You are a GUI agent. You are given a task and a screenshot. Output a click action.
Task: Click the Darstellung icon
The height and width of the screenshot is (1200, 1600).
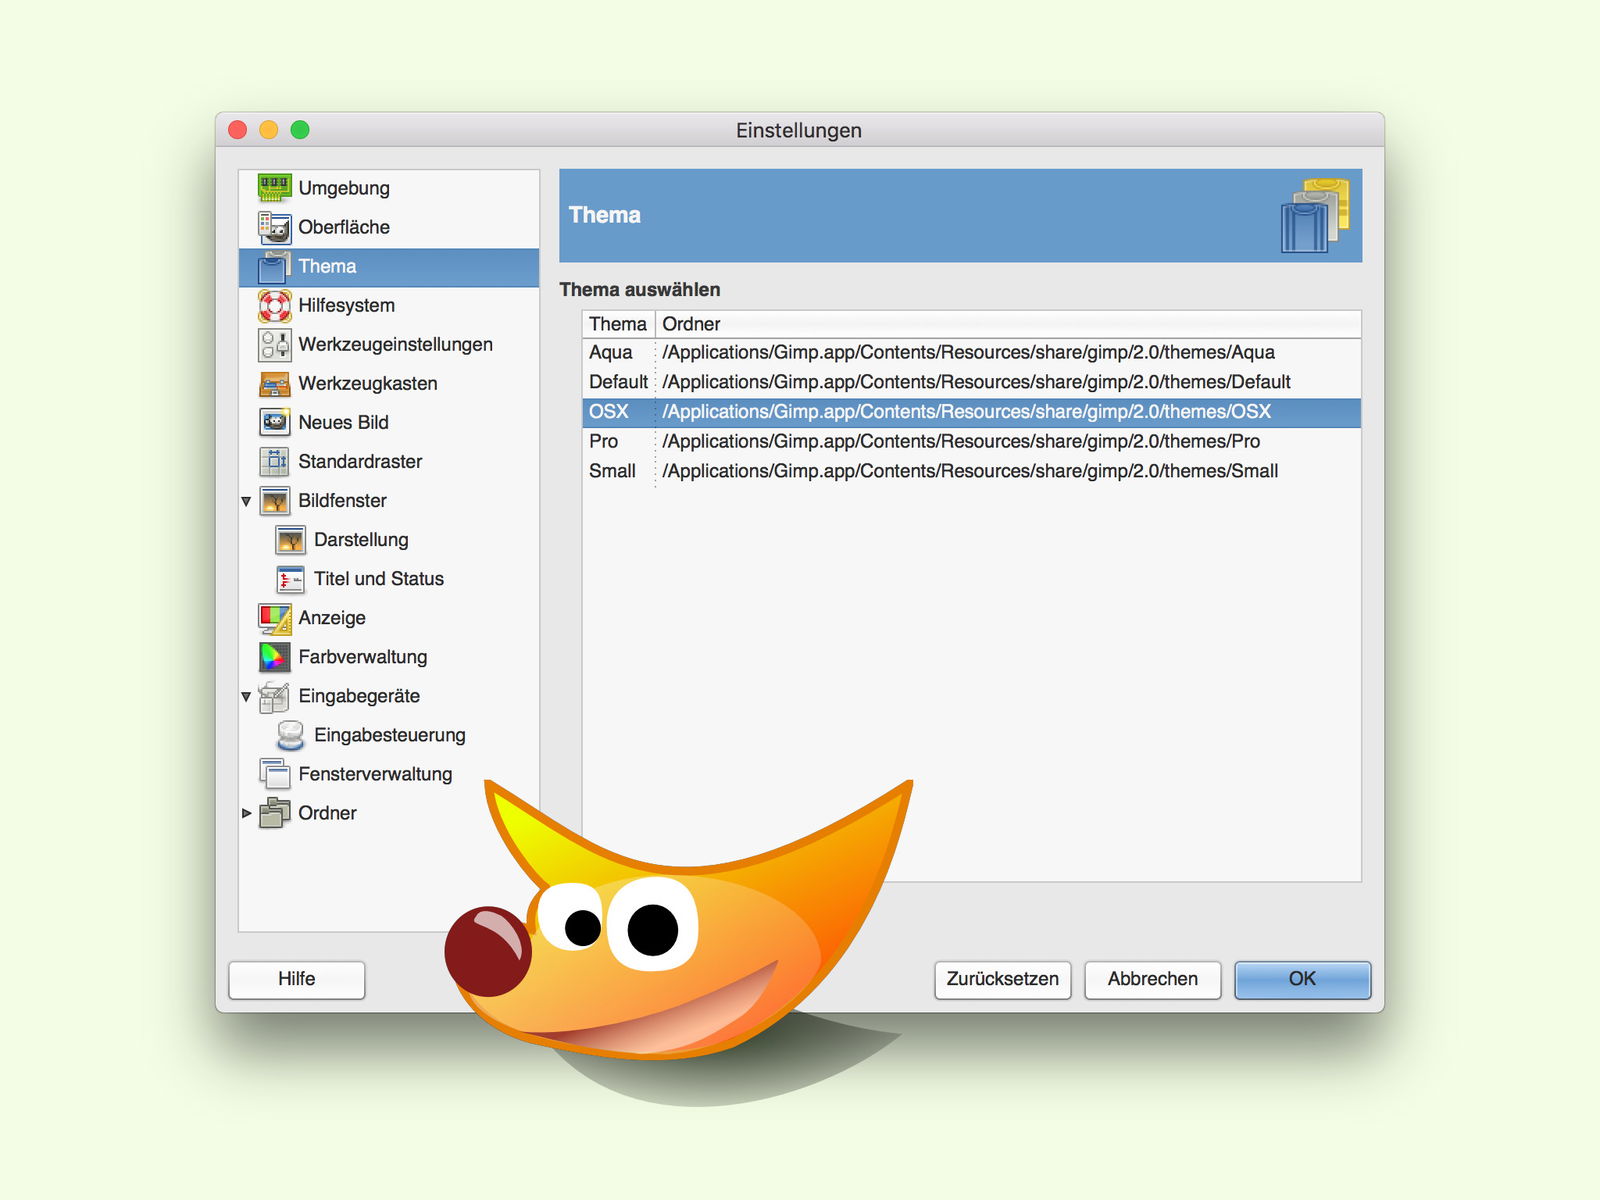click(x=290, y=540)
